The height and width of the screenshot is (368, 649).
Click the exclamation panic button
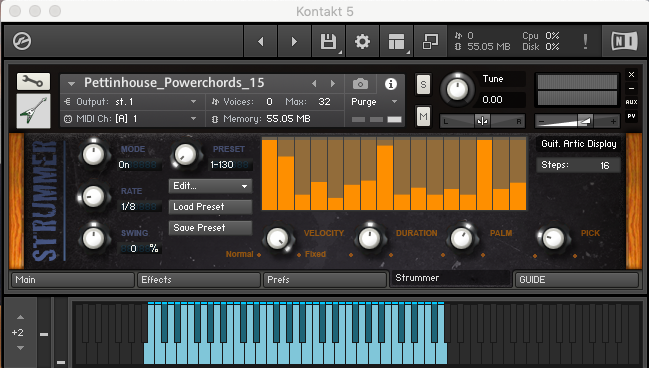pos(585,41)
